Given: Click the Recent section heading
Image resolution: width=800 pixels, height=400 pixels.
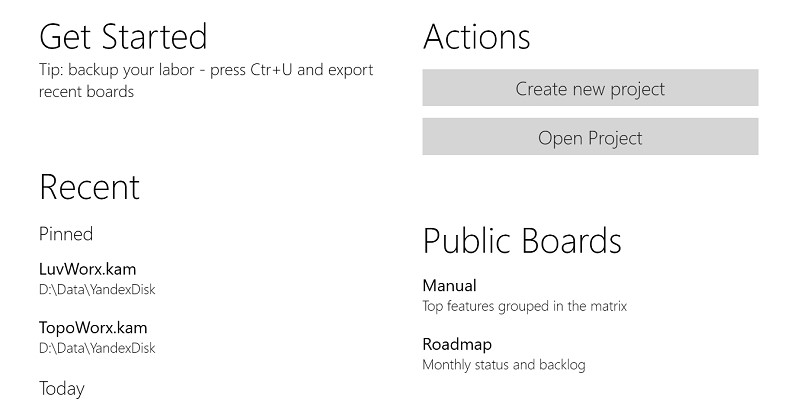Looking at the screenshot, I should (x=89, y=187).
